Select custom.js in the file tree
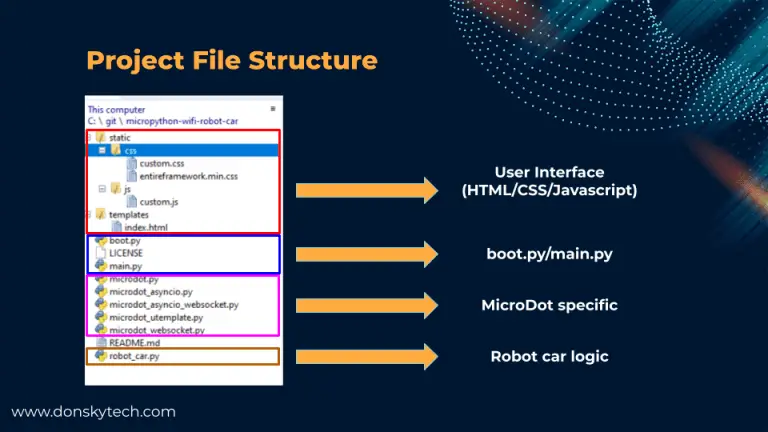768x432 pixels. [x=159, y=201]
